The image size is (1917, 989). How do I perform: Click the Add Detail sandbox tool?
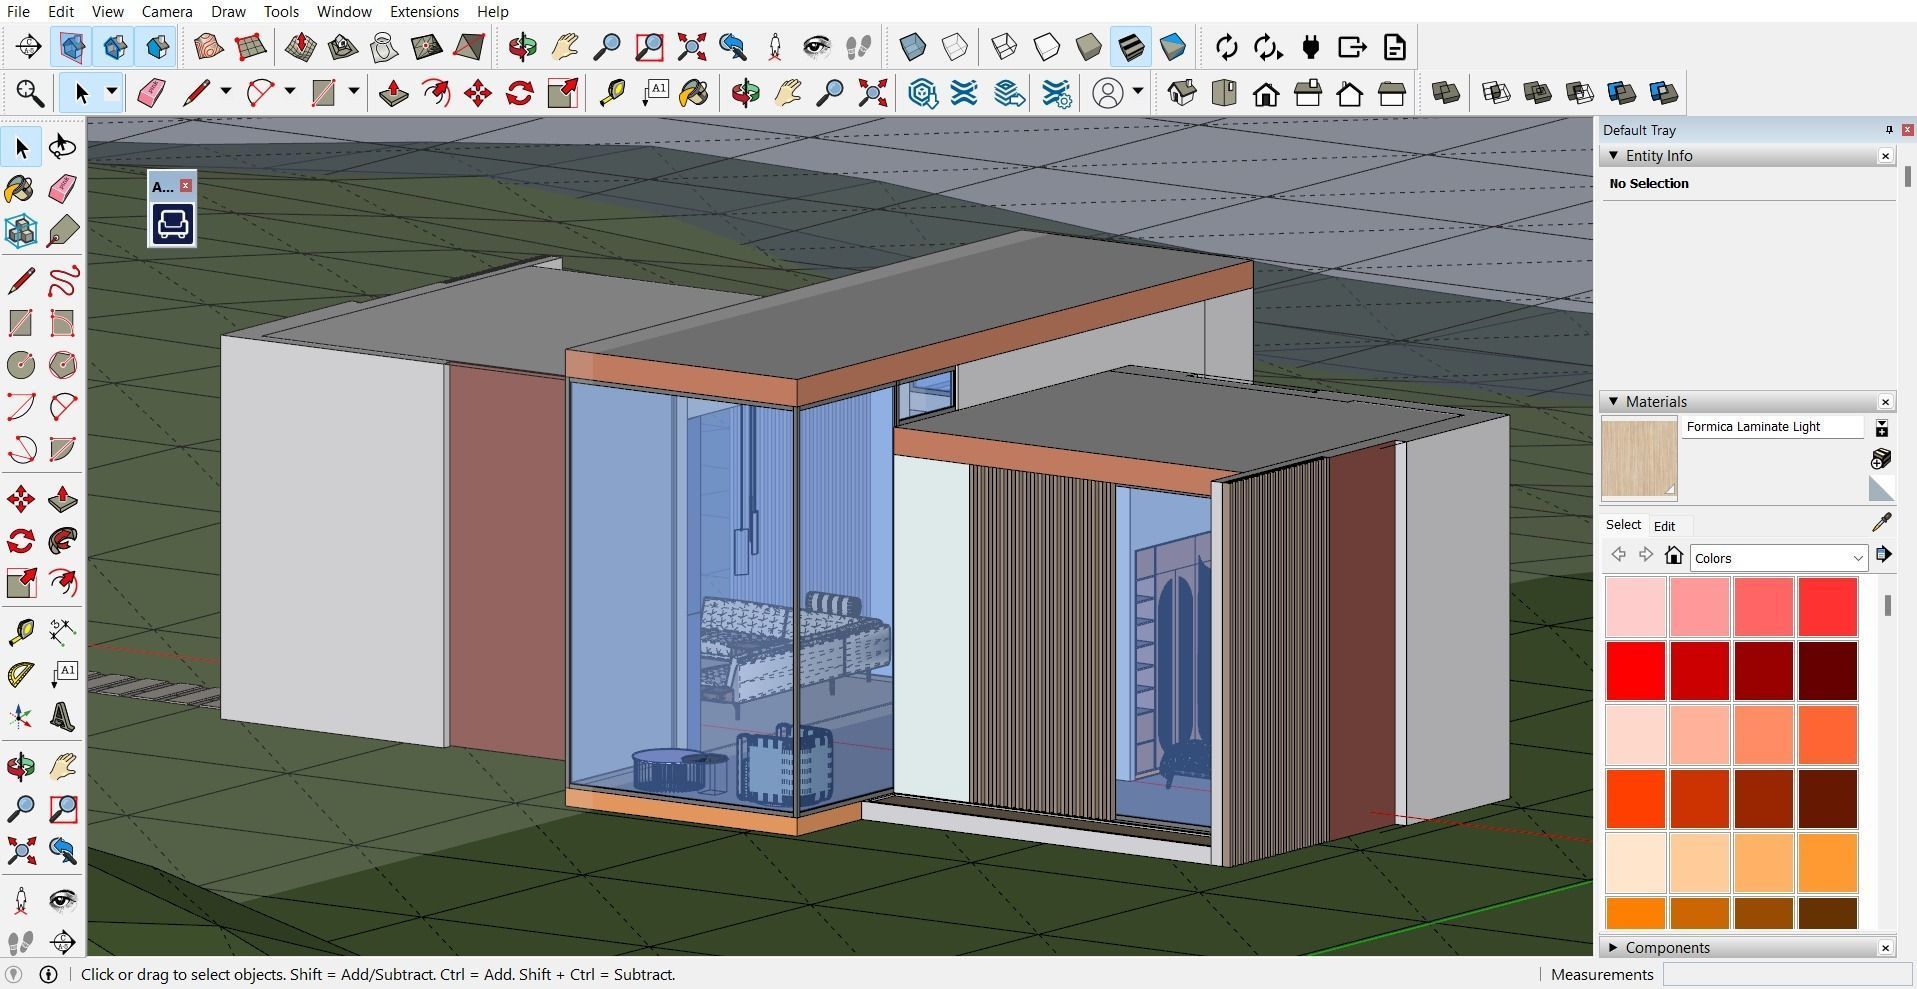point(426,47)
